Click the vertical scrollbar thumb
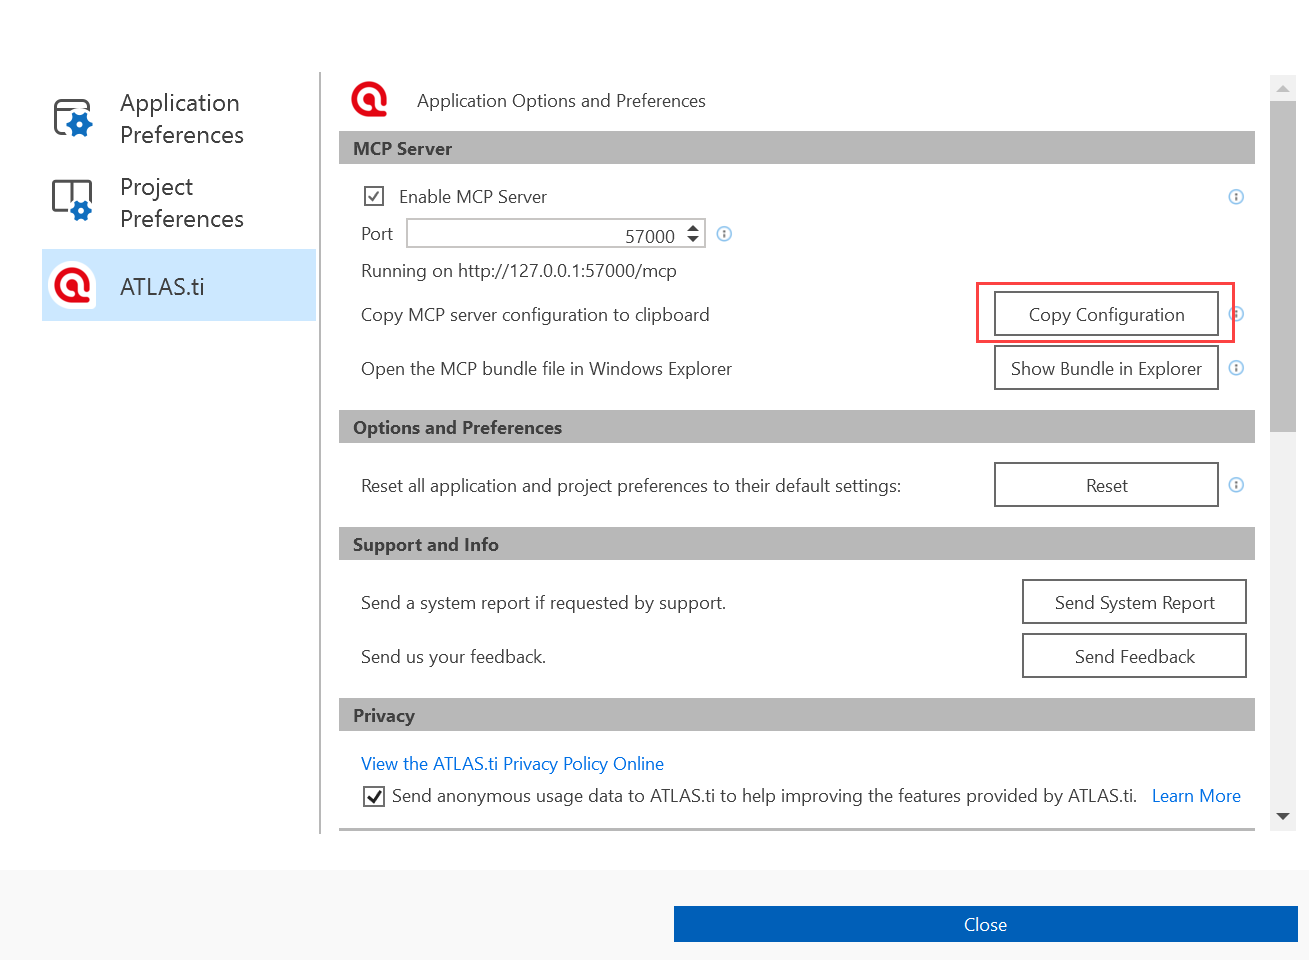 1283,266
